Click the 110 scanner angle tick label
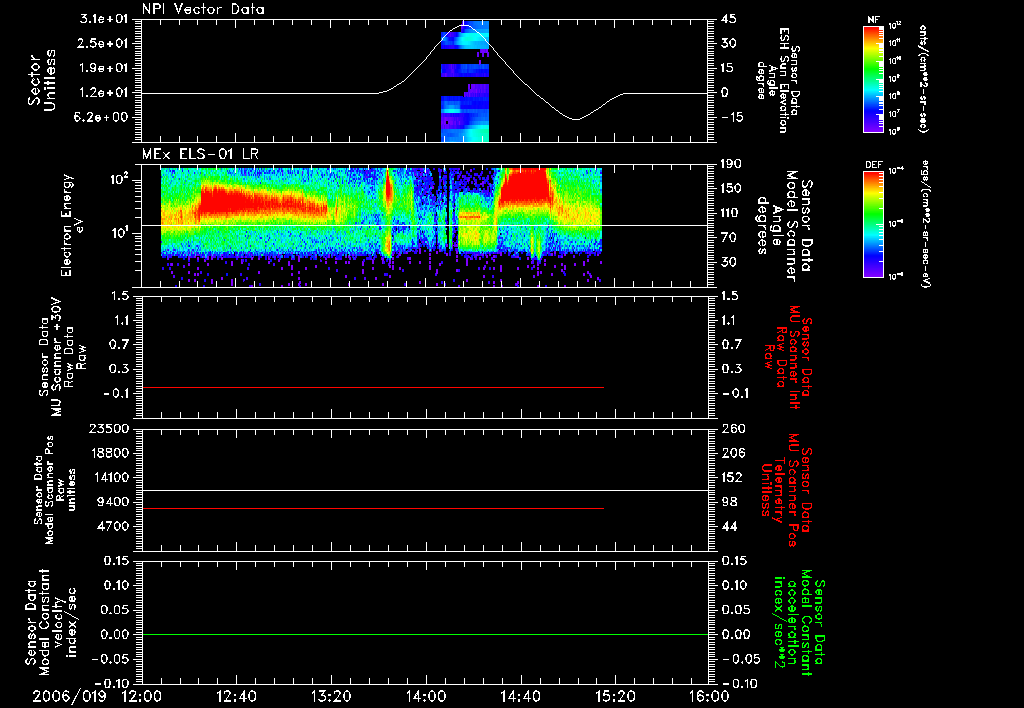Viewport: 1024px width, 708px height. click(732, 213)
